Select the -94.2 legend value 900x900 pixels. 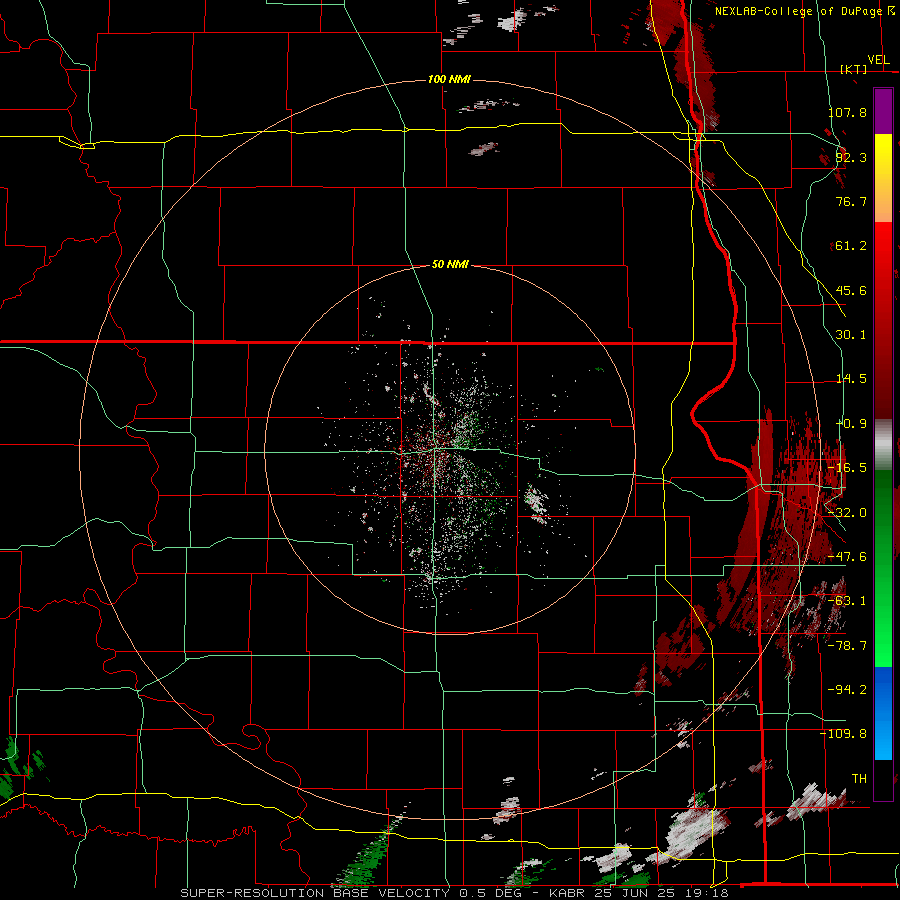click(847, 689)
